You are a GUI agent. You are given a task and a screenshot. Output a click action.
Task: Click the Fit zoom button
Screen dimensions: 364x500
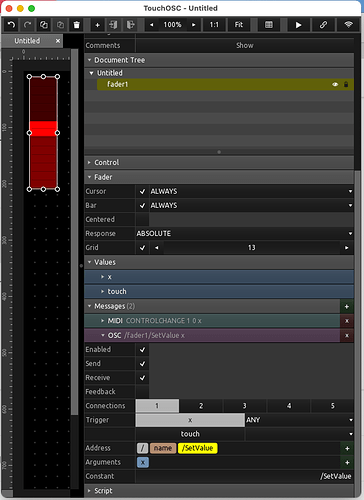(239, 25)
